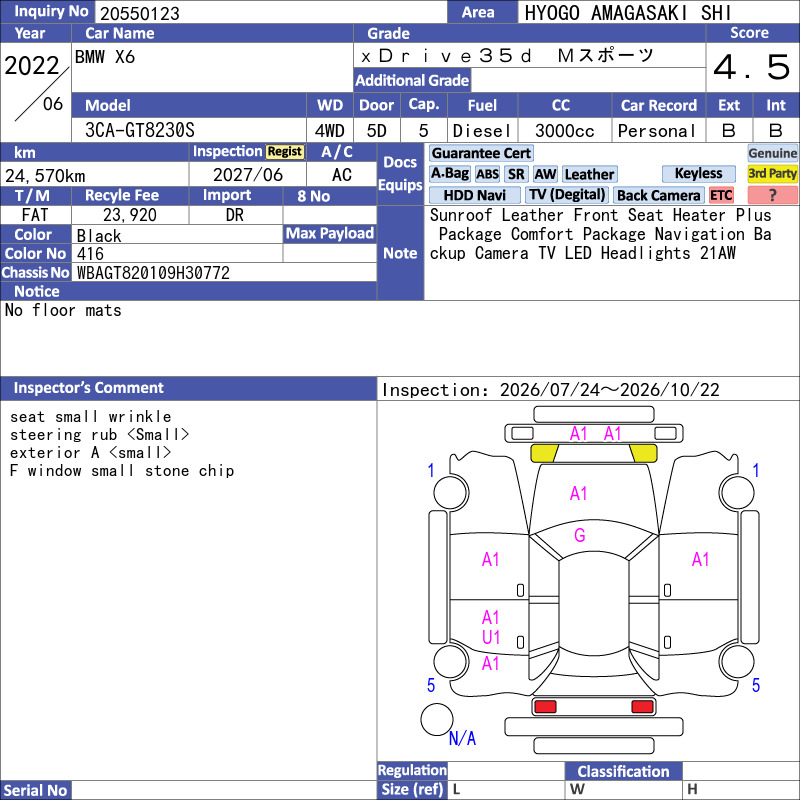800x800 pixels.
Task: Select the AW alloy wheel badge
Action: (545, 174)
